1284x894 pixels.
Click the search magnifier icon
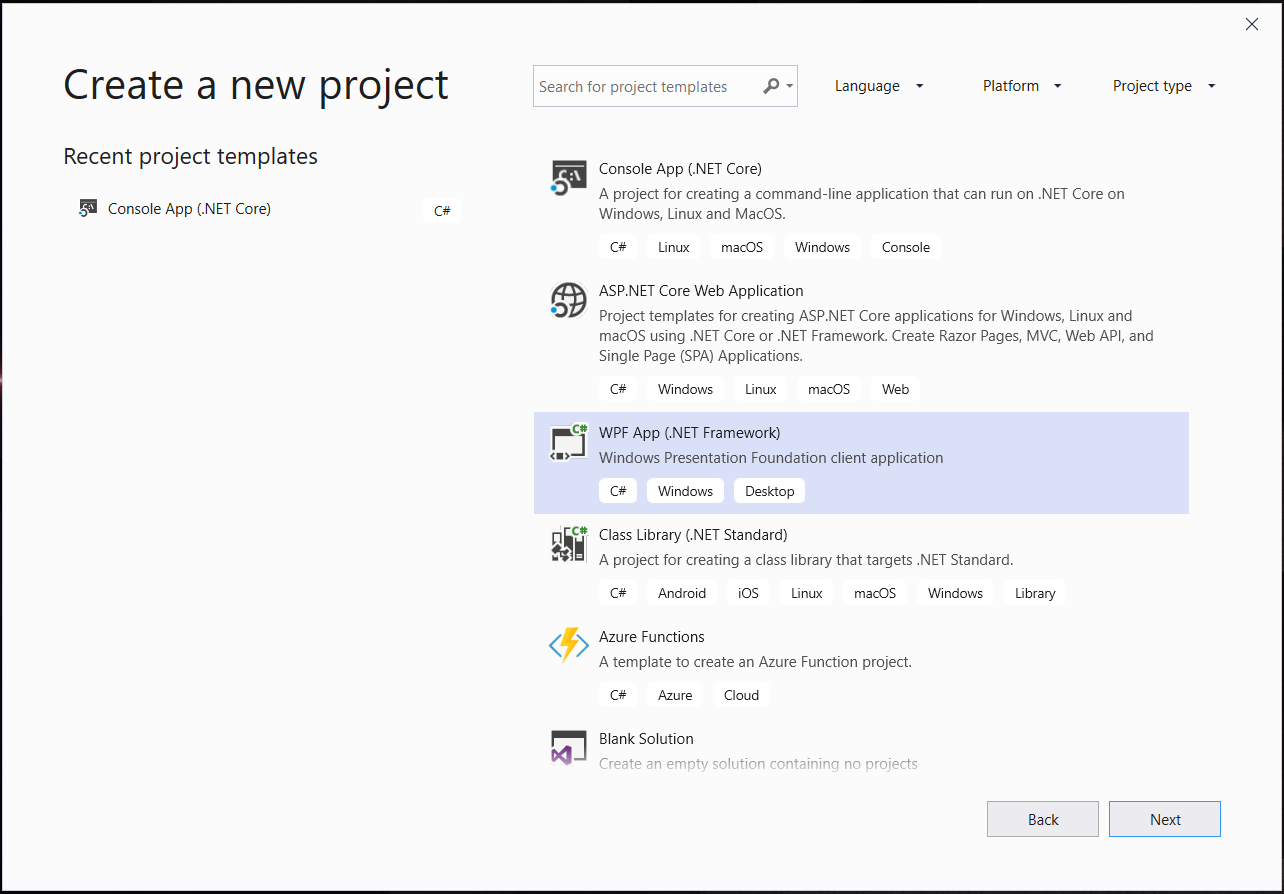(770, 86)
